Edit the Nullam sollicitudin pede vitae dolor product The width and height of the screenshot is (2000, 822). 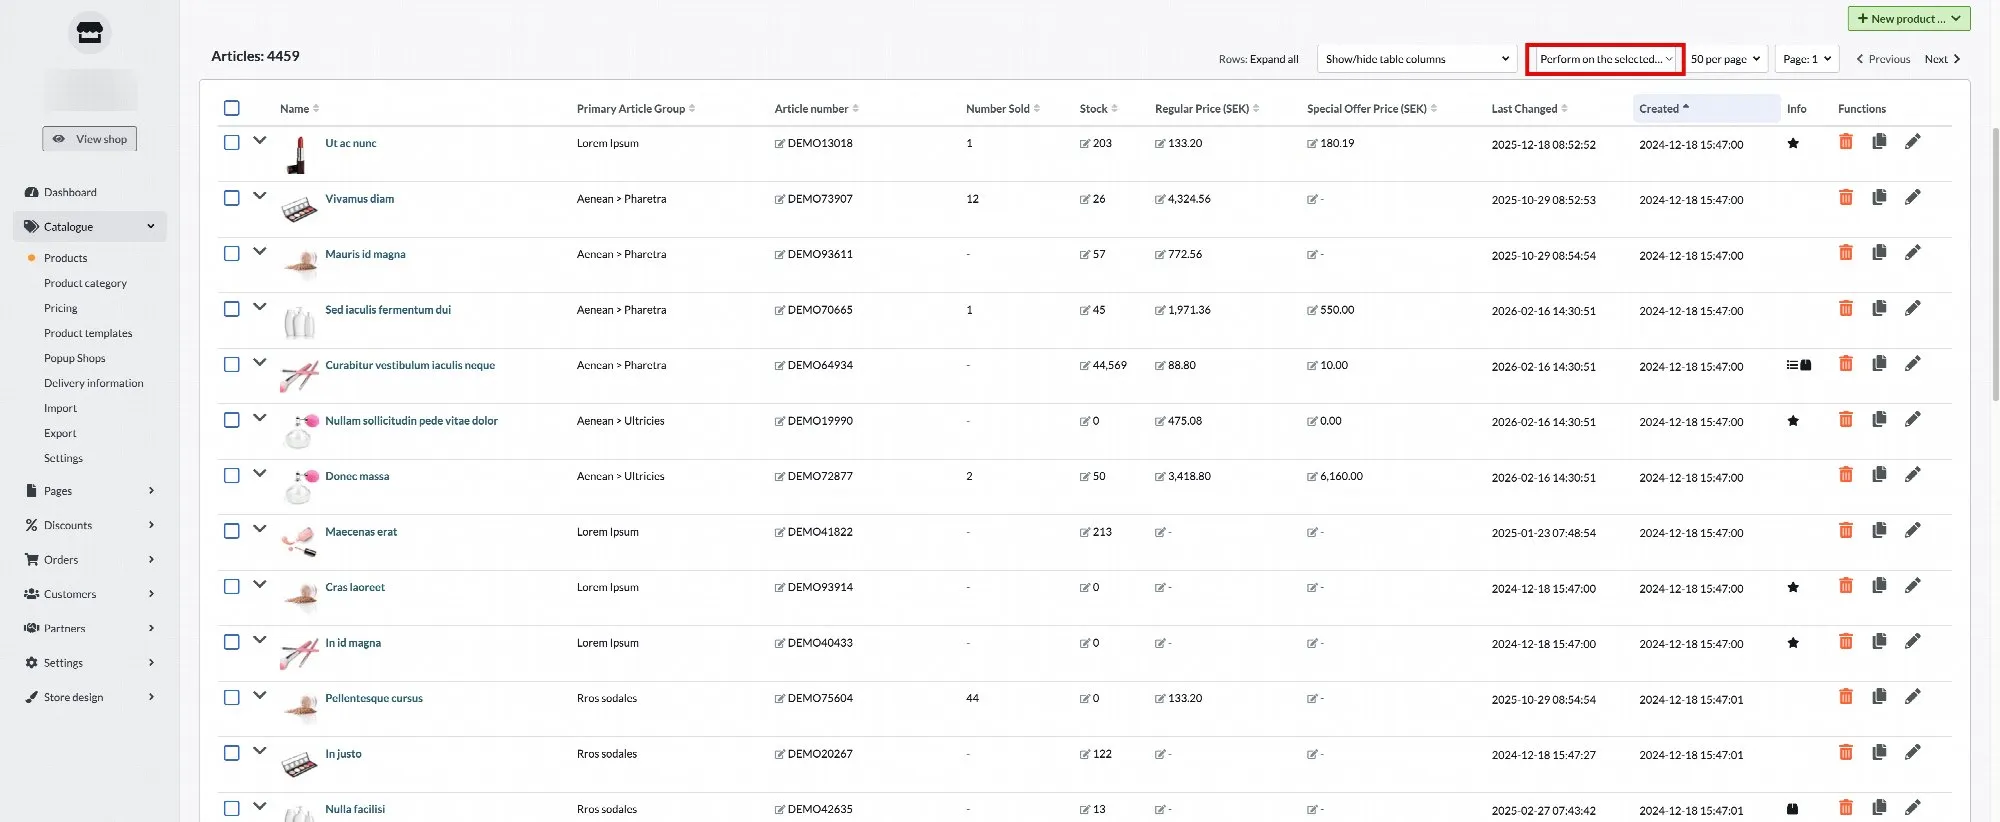click(1912, 419)
